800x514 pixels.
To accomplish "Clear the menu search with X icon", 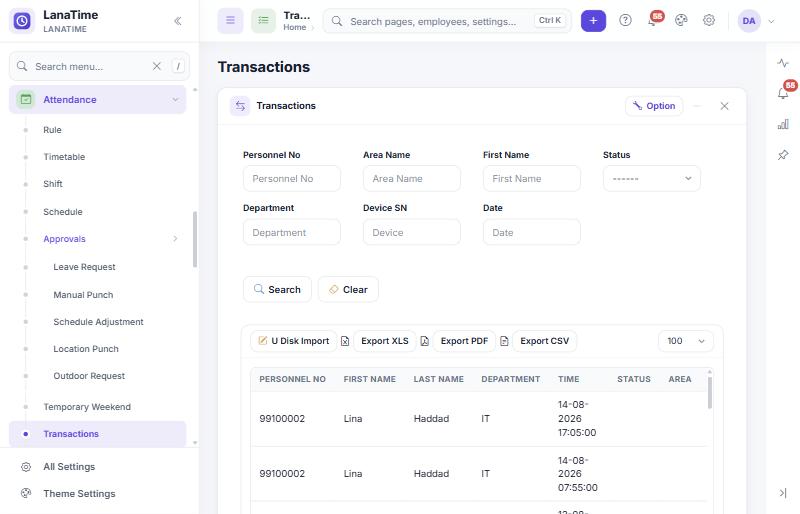I will (157, 66).
